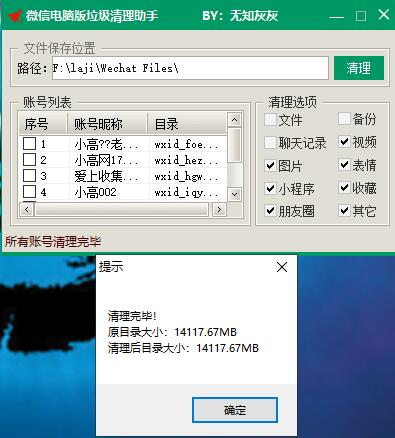The height and width of the screenshot is (438, 395).
Task: Click the red rocket app icon
Action: (x=15, y=16)
